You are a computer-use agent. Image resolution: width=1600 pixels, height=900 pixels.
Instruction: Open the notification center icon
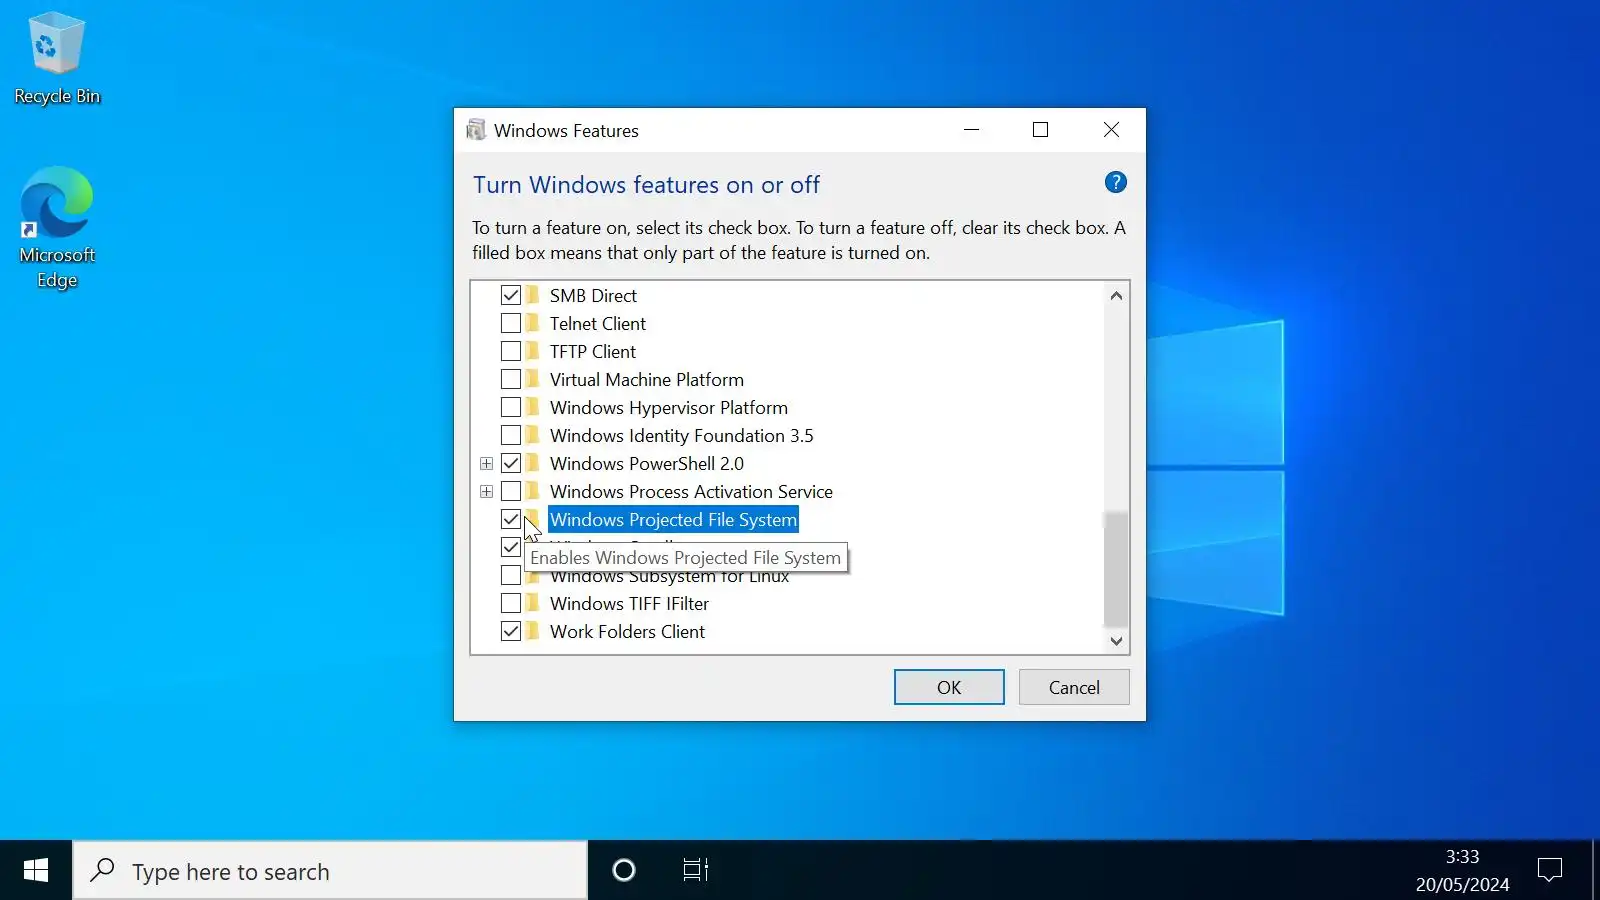pos(1550,870)
